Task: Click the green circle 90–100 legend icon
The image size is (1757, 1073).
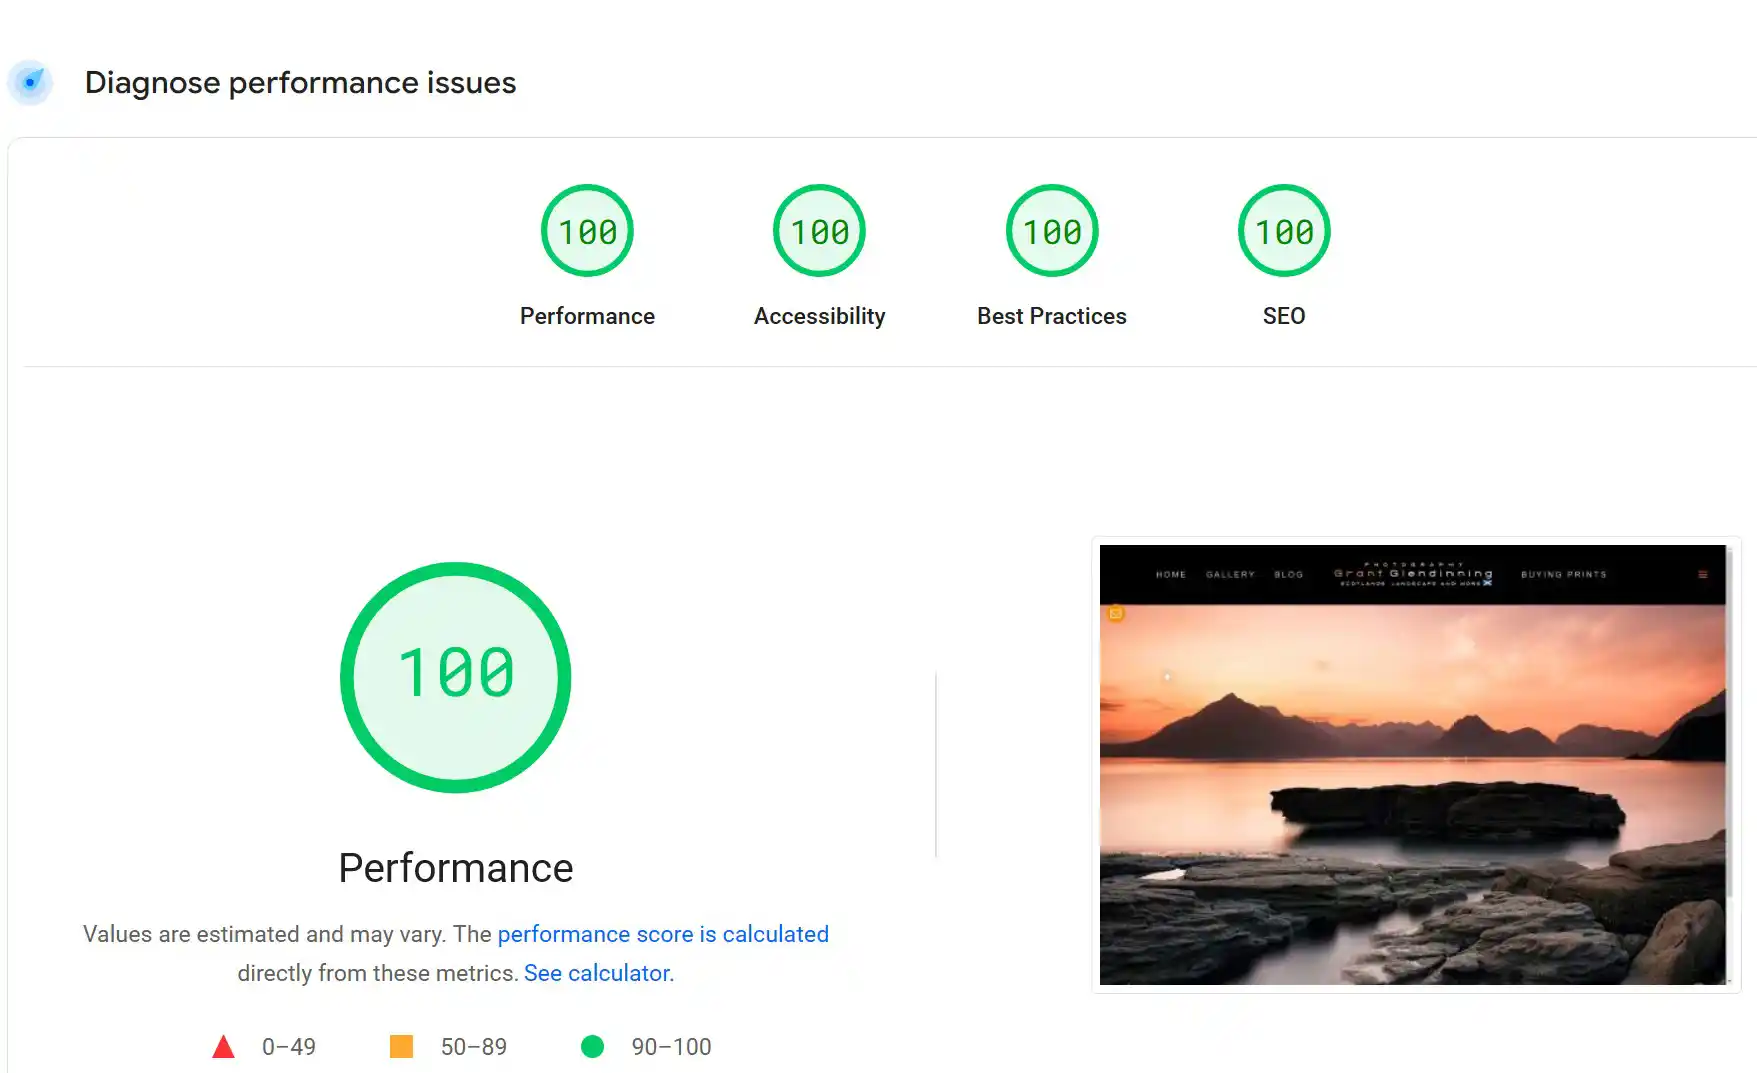Action: point(592,1047)
